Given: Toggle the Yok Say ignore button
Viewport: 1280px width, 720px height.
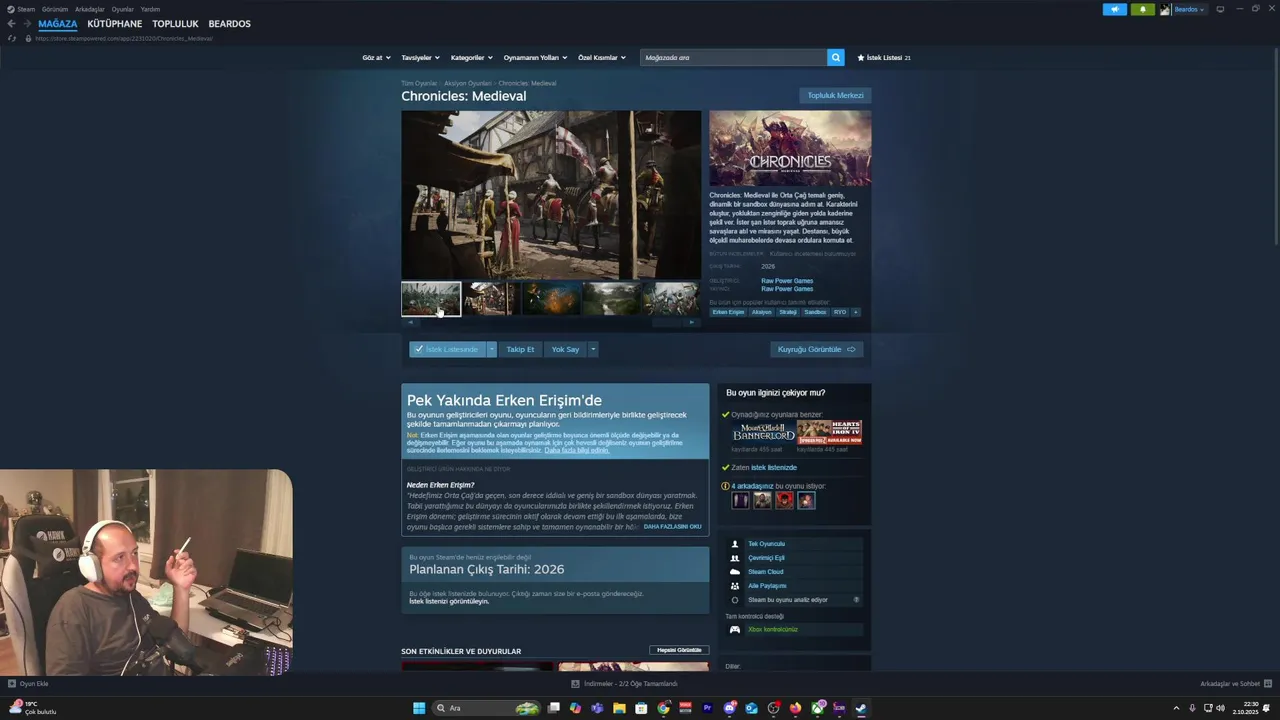Looking at the screenshot, I should [565, 349].
